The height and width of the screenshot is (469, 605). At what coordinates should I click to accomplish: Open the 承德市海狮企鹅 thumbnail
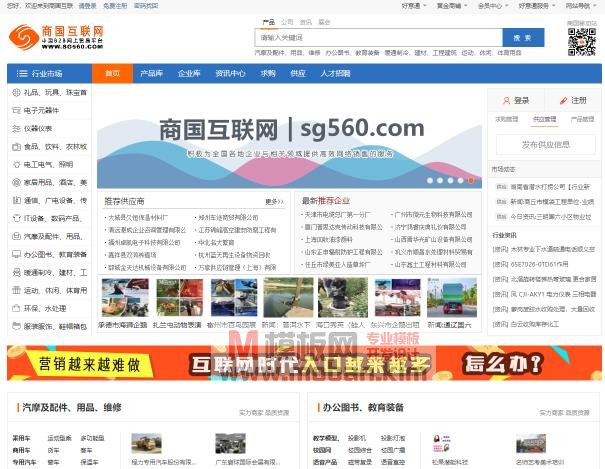pyautogui.click(x=125, y=298)
